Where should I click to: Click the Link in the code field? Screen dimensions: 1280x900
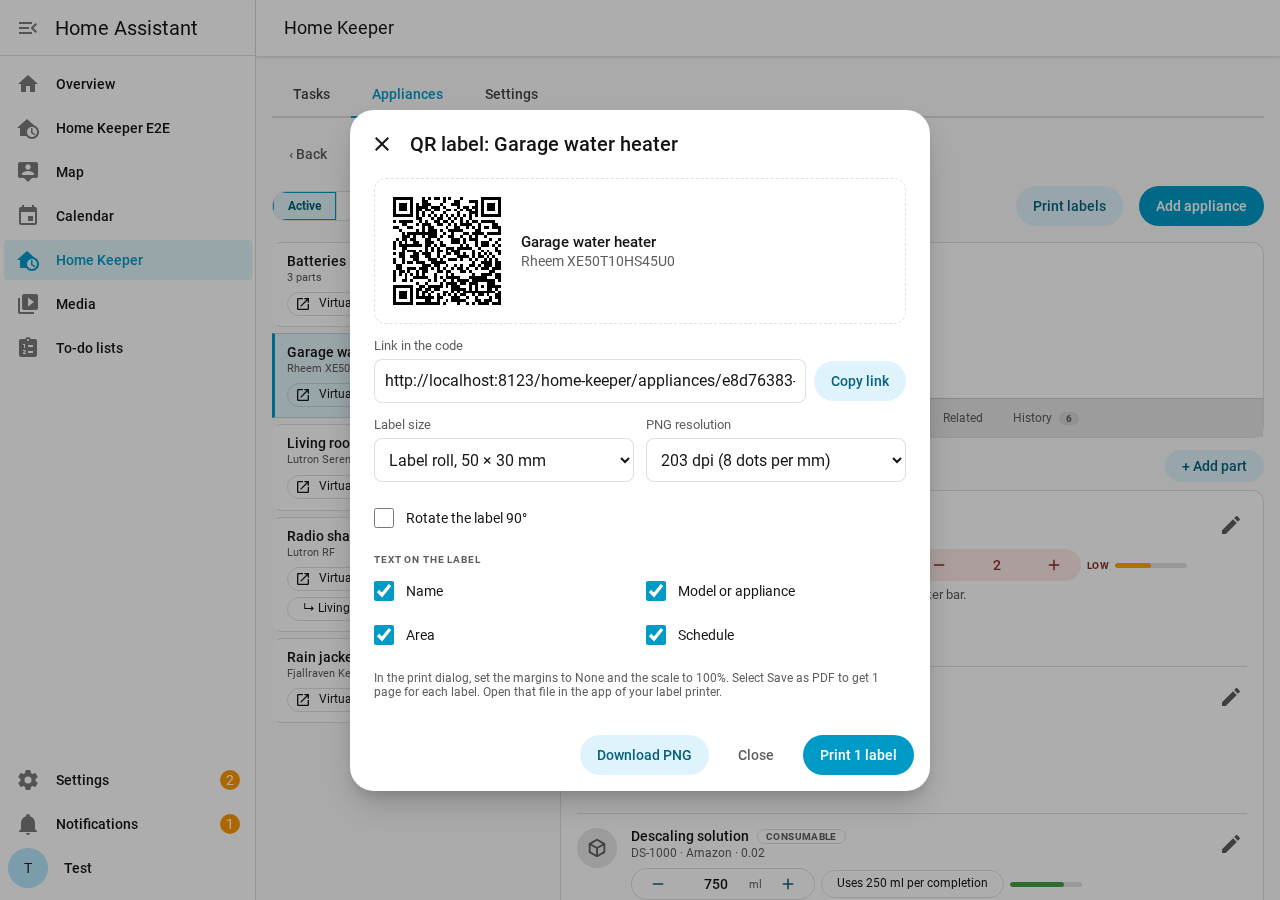click(x=590, y=381)
